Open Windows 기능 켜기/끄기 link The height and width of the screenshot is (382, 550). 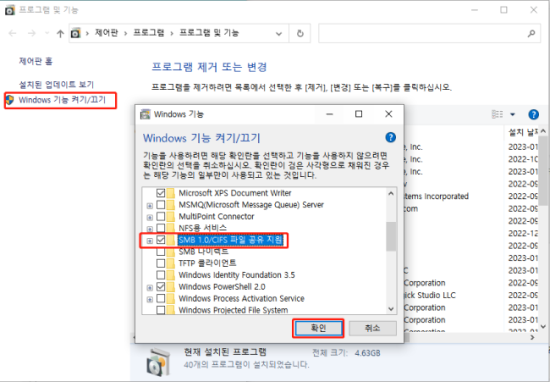pyautogui.click(x=62, y=100)
